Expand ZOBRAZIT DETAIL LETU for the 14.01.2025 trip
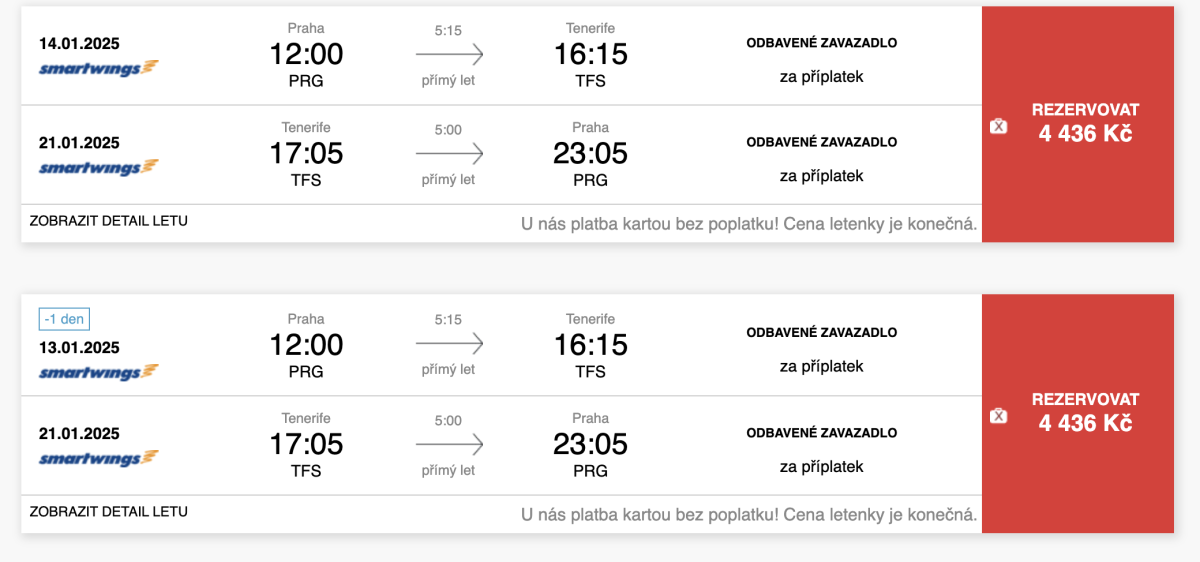Image resolution: width=1200 pixels, height=562 pixels. coord(109,221)
